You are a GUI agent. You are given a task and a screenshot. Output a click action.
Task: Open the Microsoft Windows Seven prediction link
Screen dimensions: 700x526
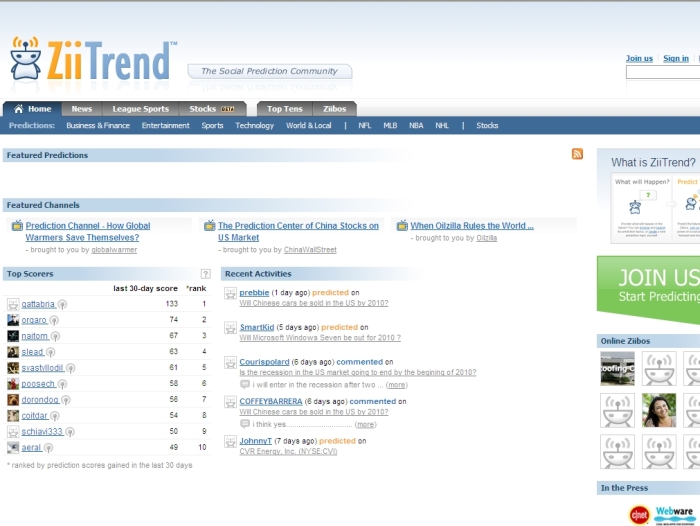[320, 338]
